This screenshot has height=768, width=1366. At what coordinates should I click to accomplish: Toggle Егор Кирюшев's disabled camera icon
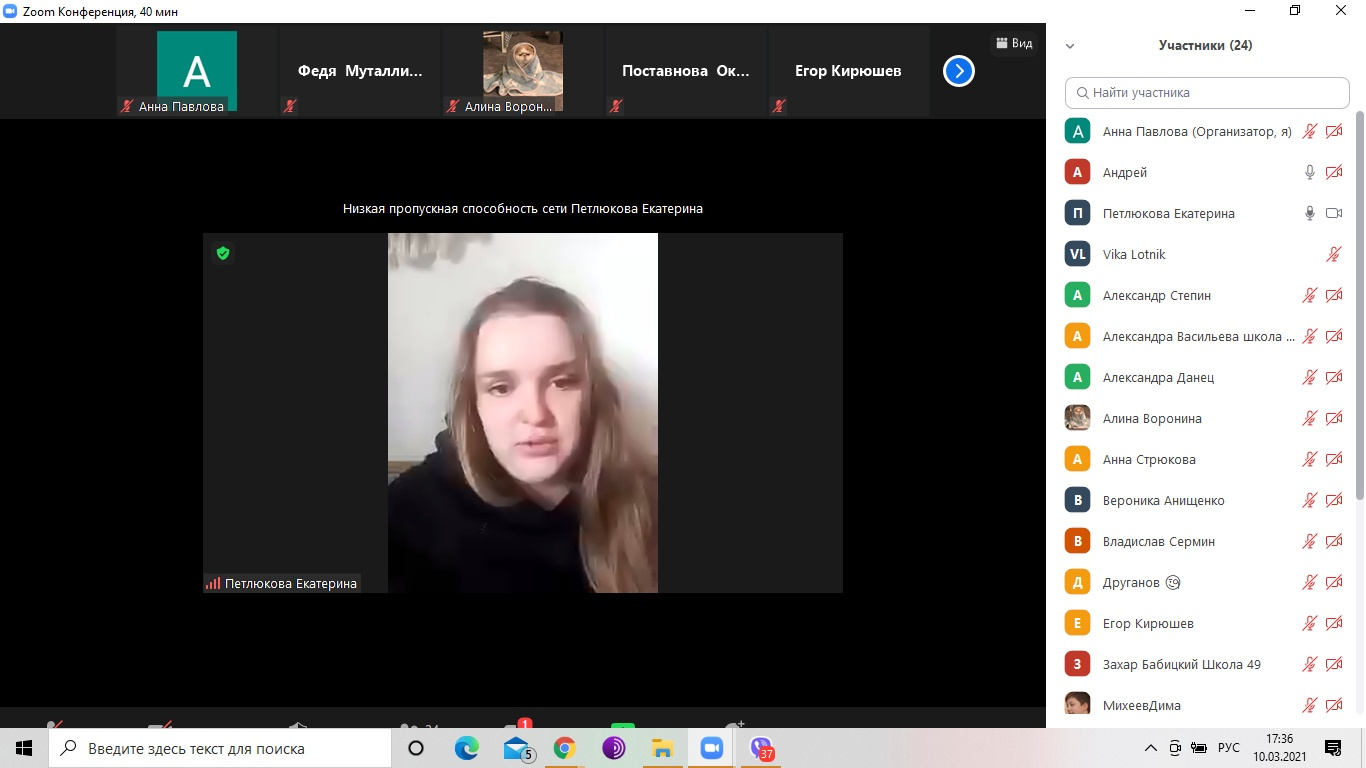tap(1333, 623)
